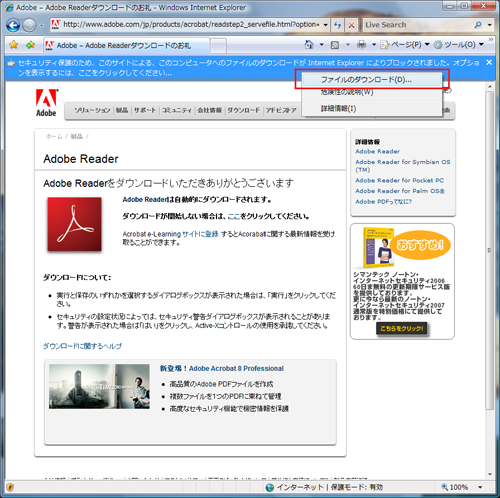Open the ページ(P) menu

click(405, 45)
